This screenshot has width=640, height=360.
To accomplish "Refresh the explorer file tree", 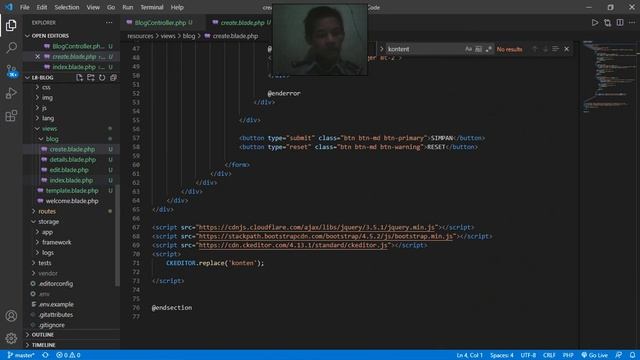I will [102, 78].
